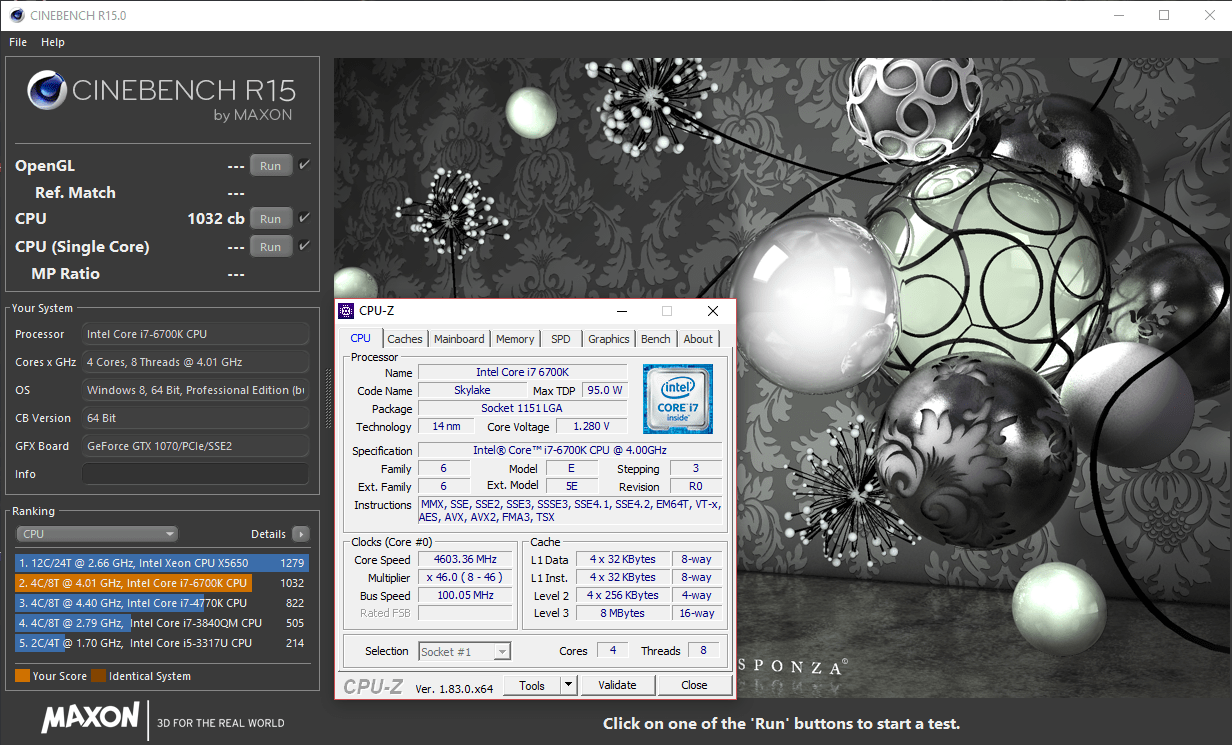Toggle the CPU (Single Core) checkmark

click(304, 246)
